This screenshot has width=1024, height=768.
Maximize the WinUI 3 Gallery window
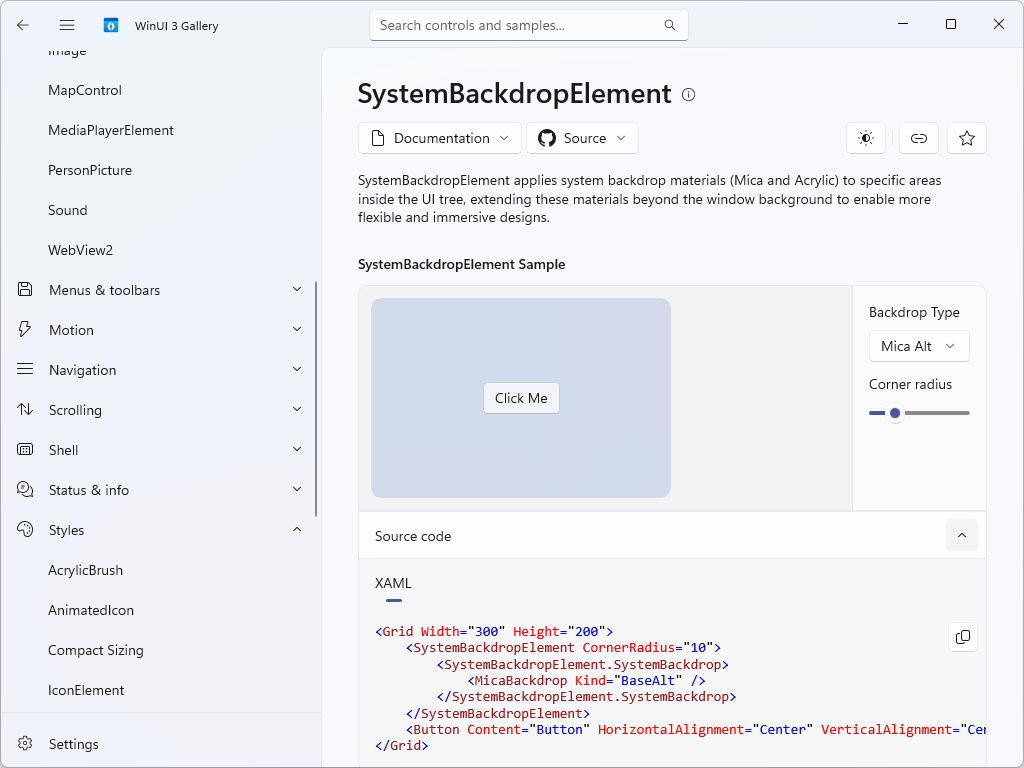951,24
